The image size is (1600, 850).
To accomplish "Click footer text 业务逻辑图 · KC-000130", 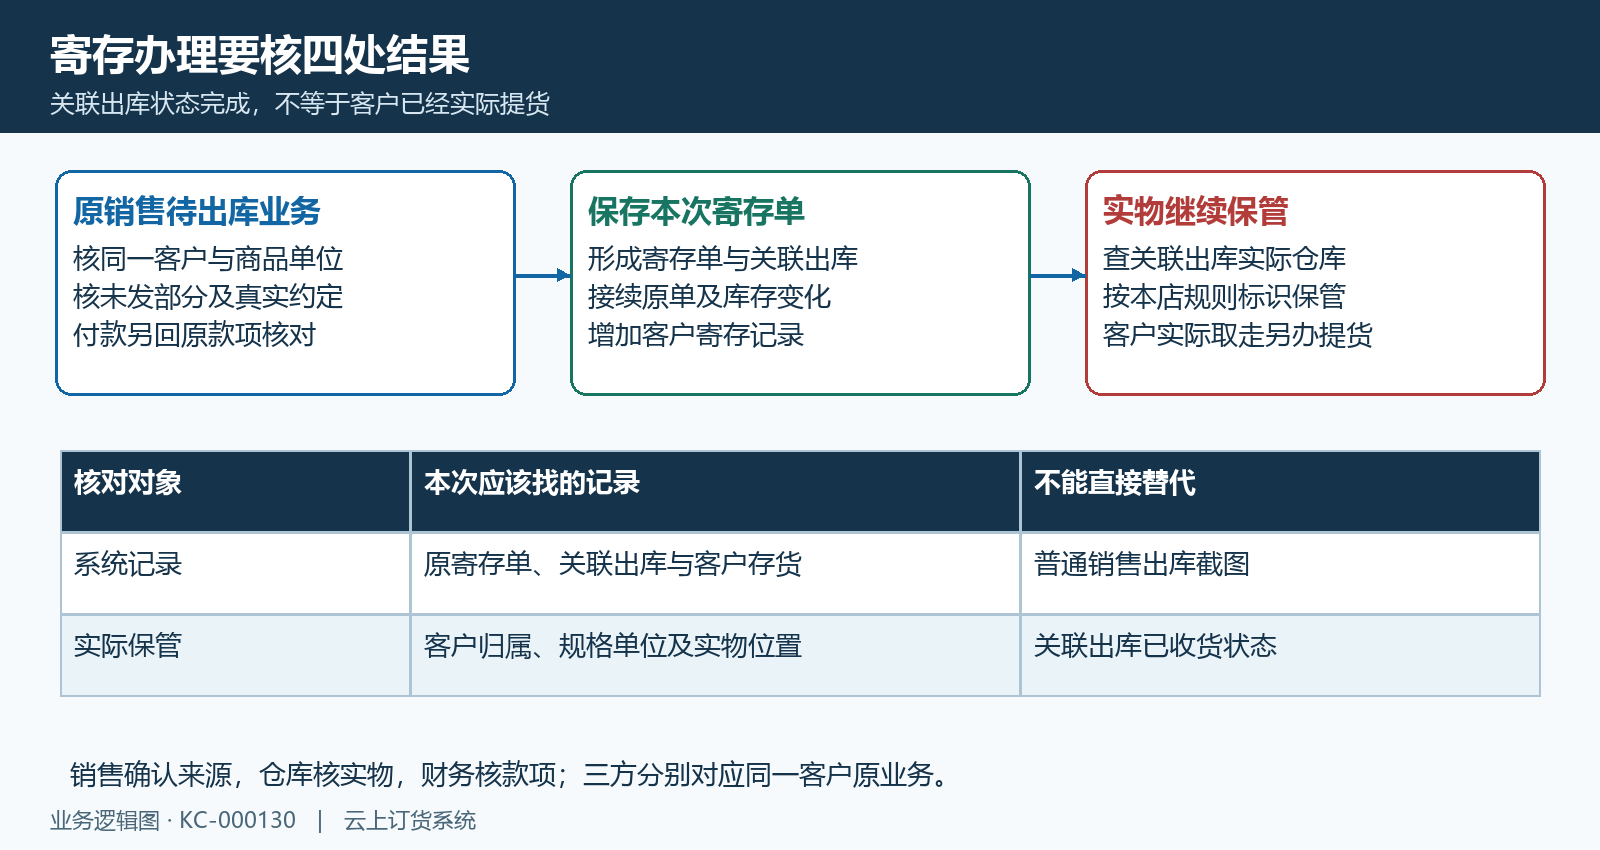I will 173,821.
